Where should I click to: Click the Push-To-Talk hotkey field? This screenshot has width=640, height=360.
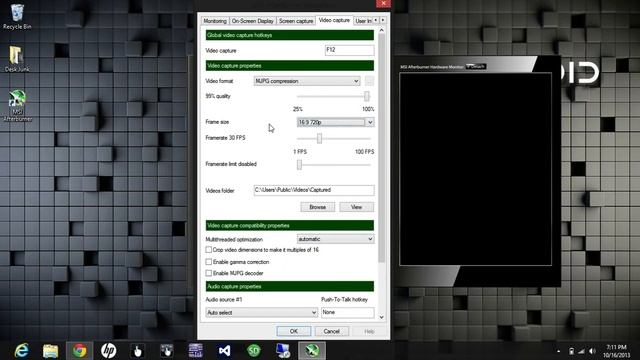pyautogui.click(x=348, y=312)
